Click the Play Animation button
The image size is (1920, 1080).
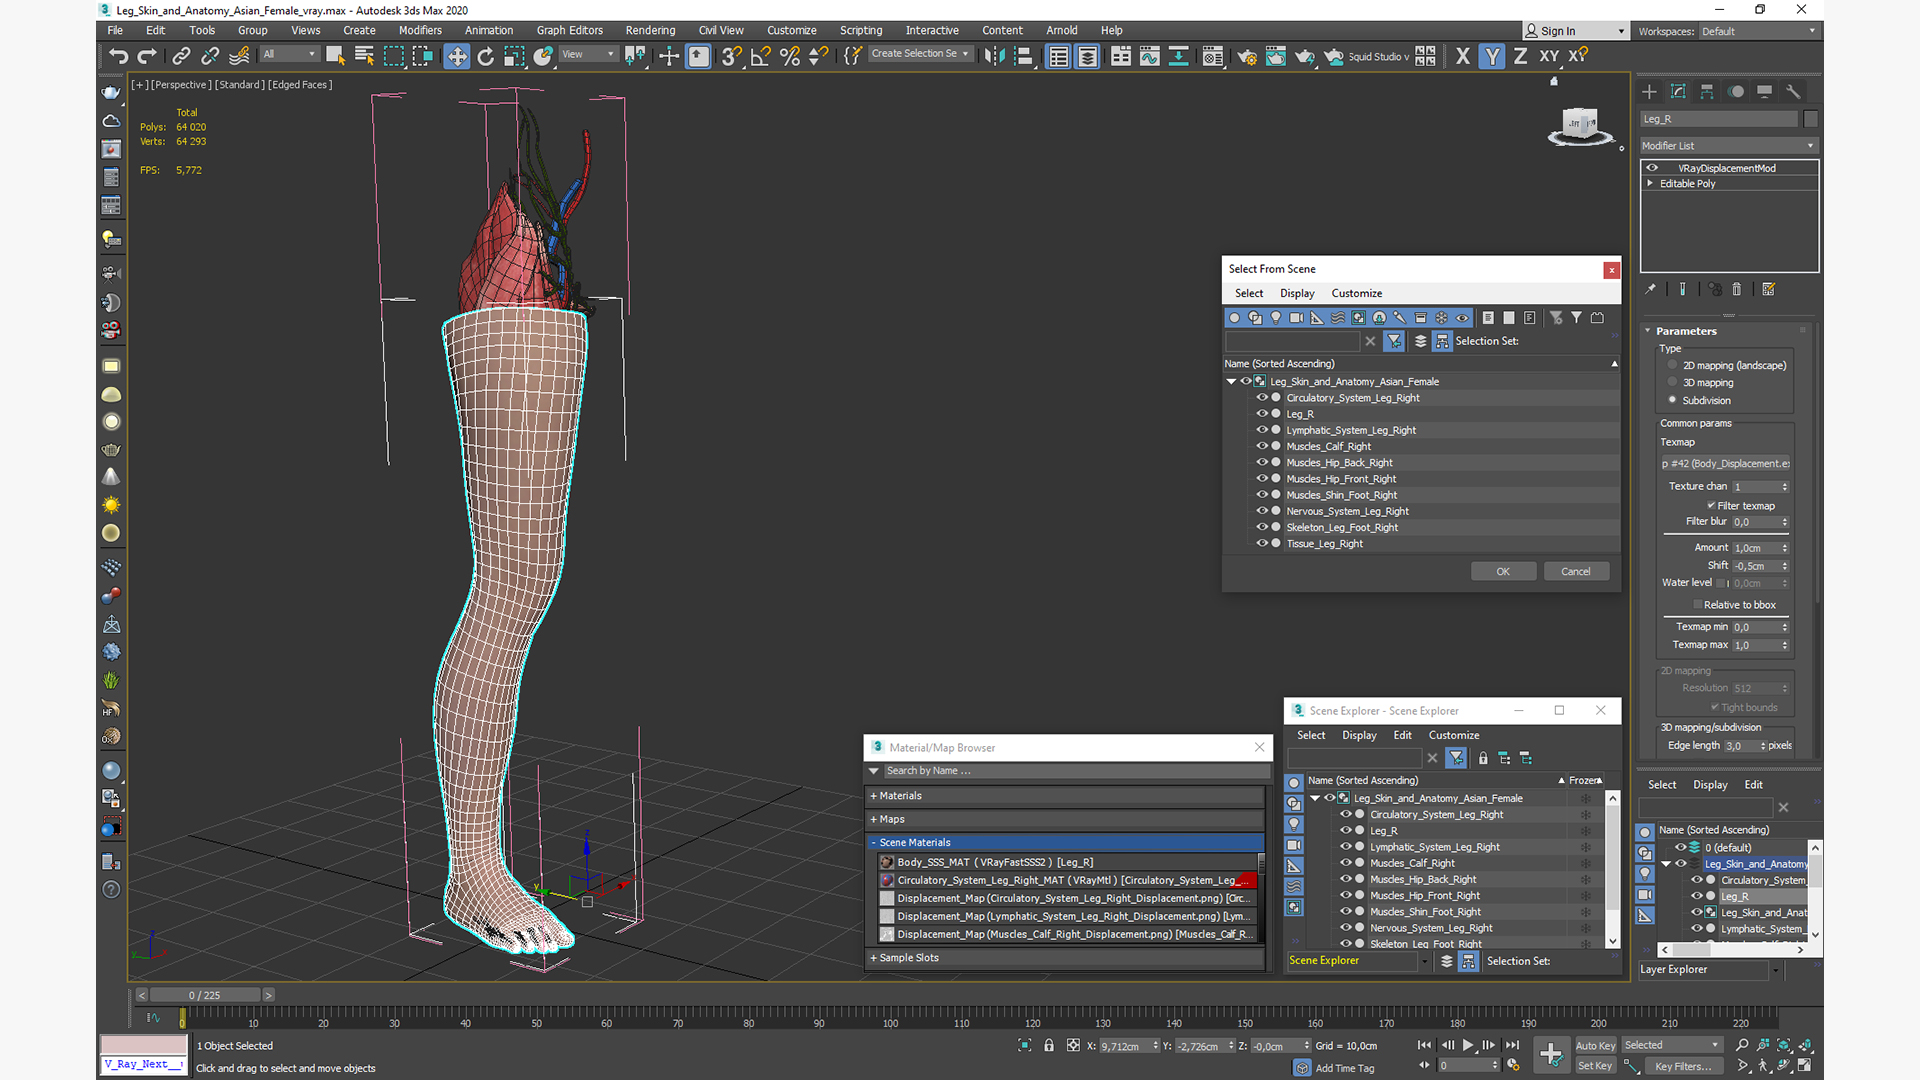tap(1468, 1045)
